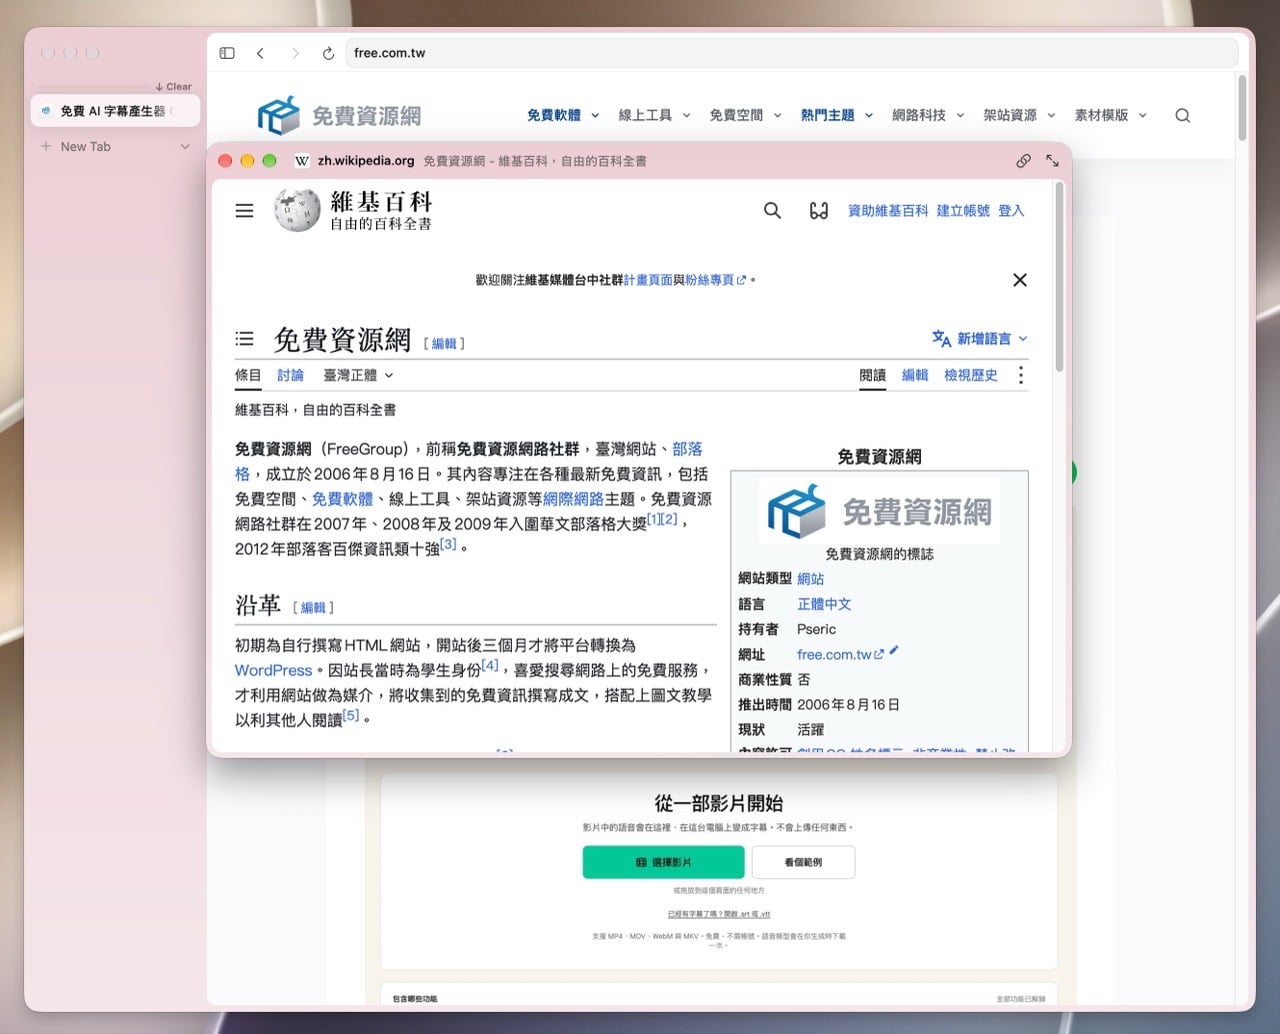The width and height of the screenshot is (1280, 1034).
Task: Click the Wikipedia search magnifier icon
Action: [x=772, y=210]
